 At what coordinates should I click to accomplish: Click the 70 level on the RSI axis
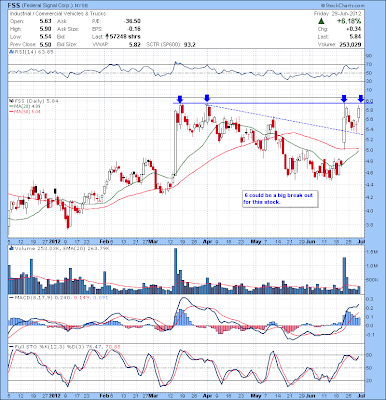tap(369, 65)
